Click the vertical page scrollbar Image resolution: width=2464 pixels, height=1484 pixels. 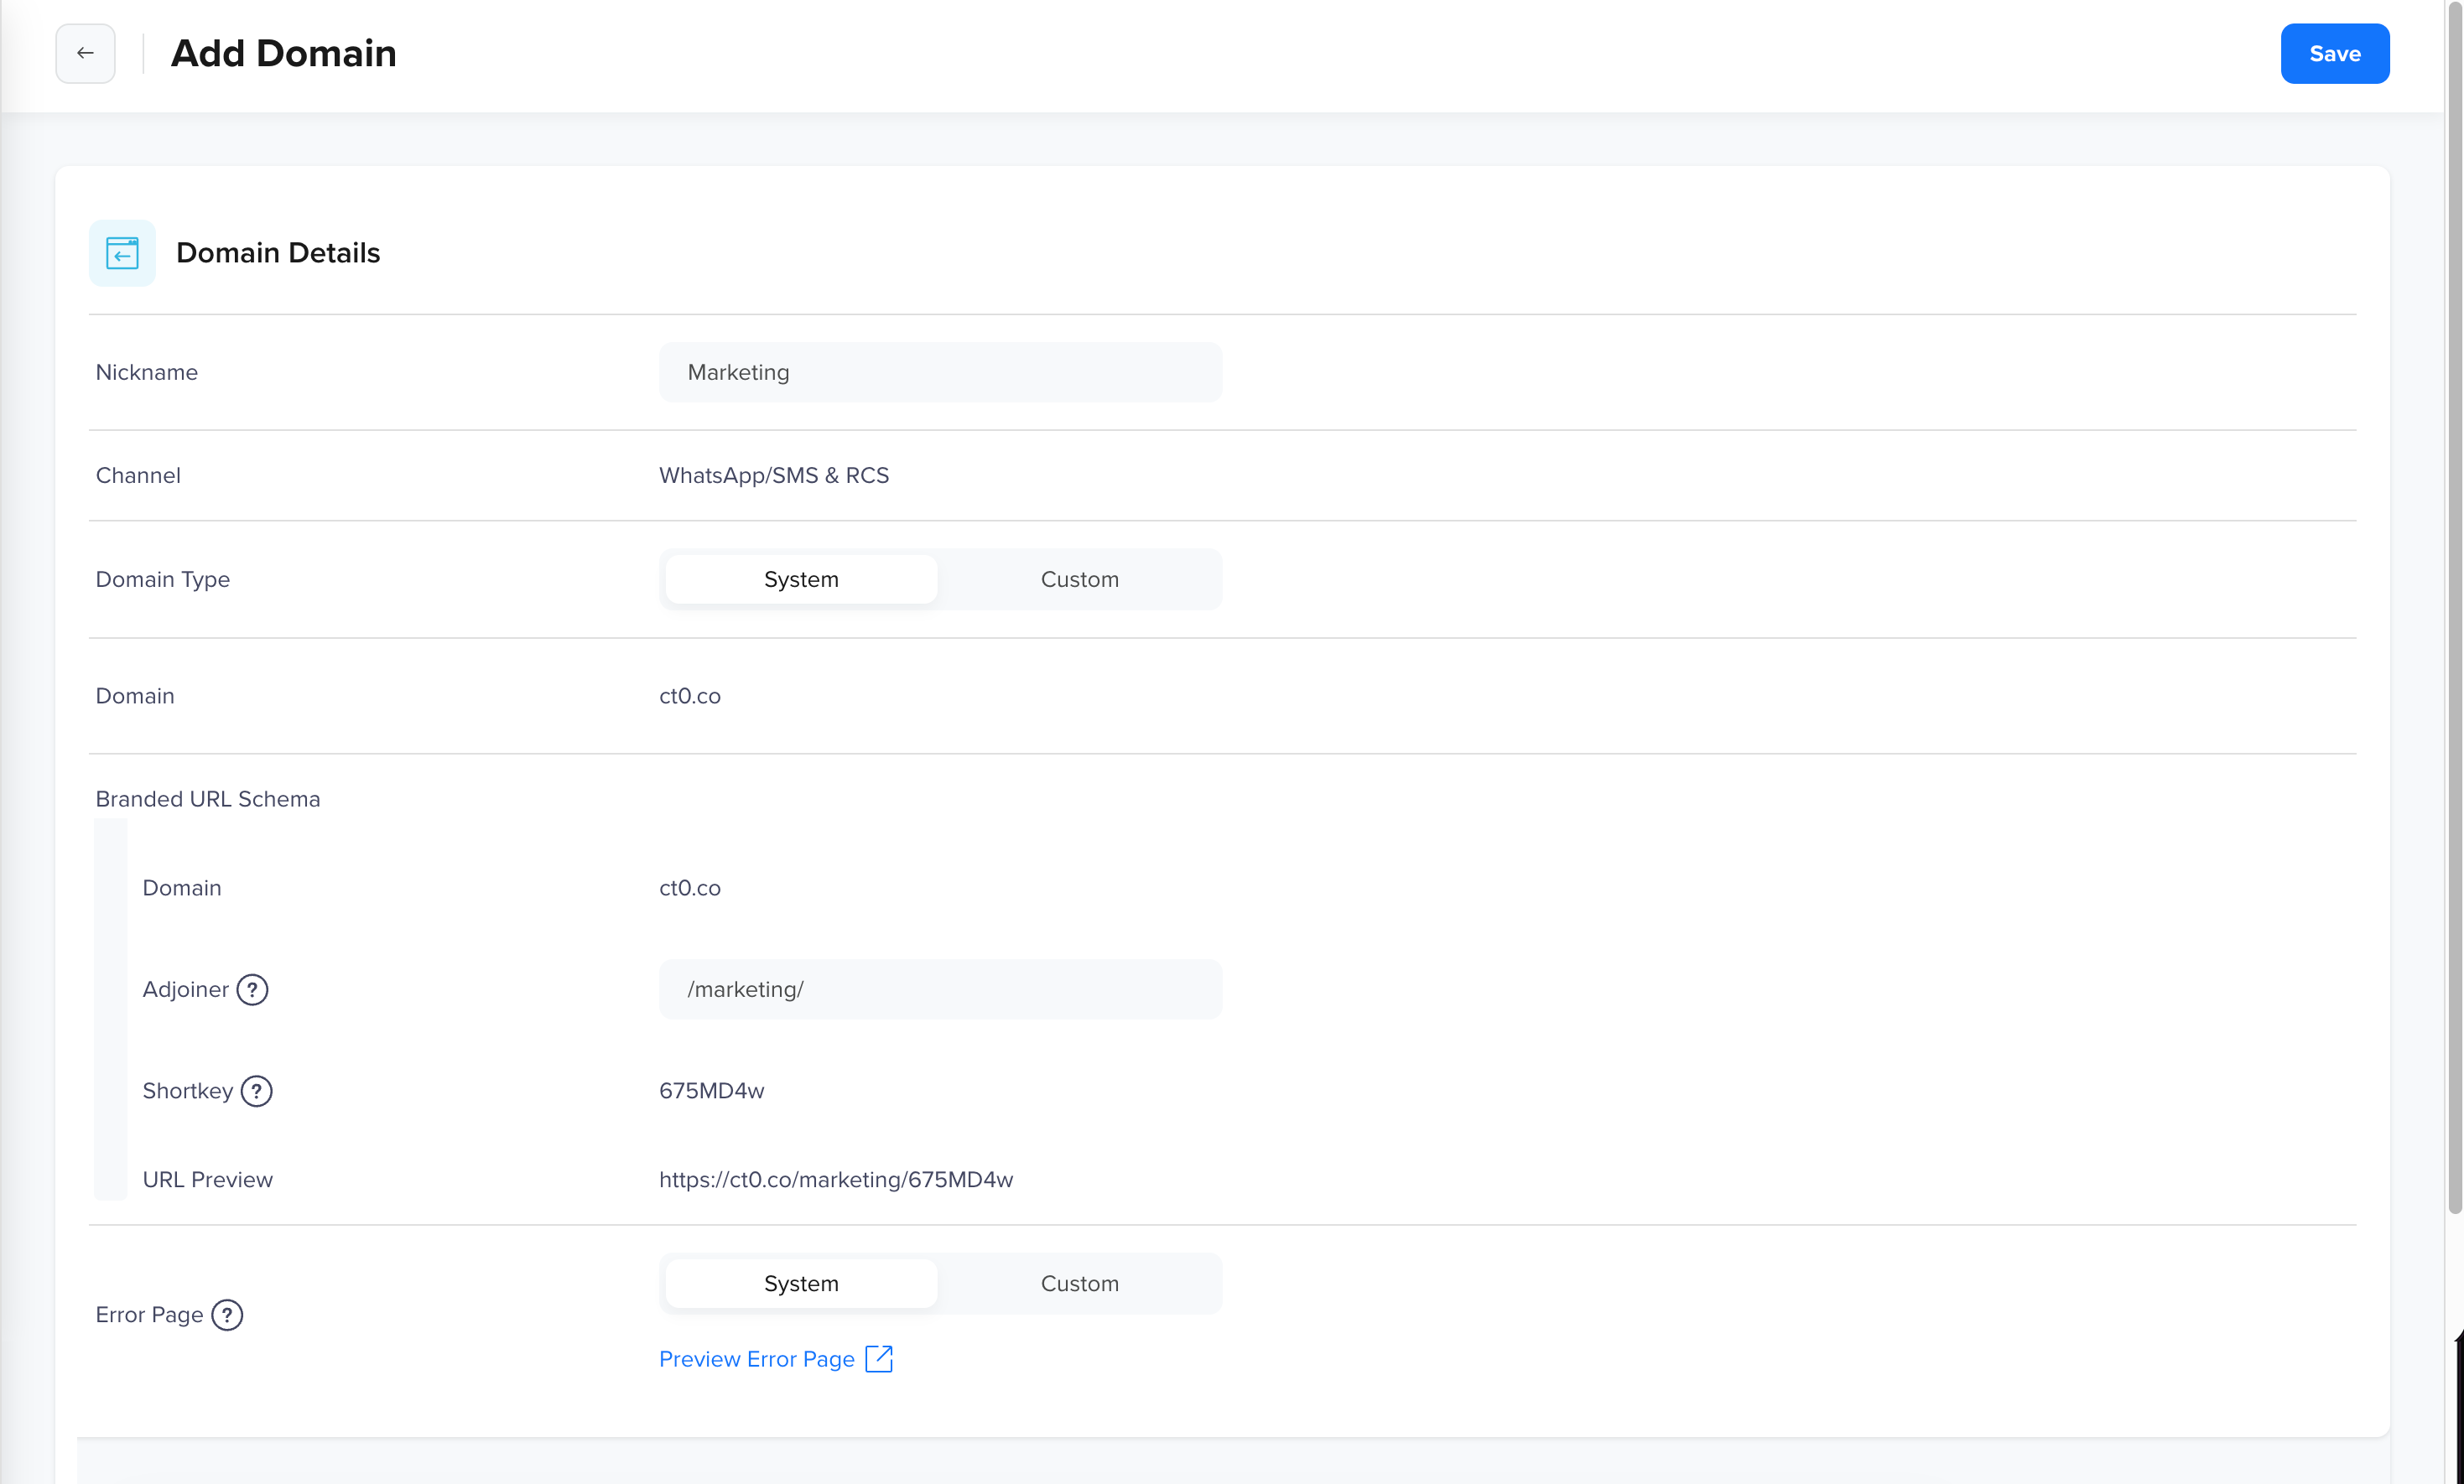[2454, 600]
